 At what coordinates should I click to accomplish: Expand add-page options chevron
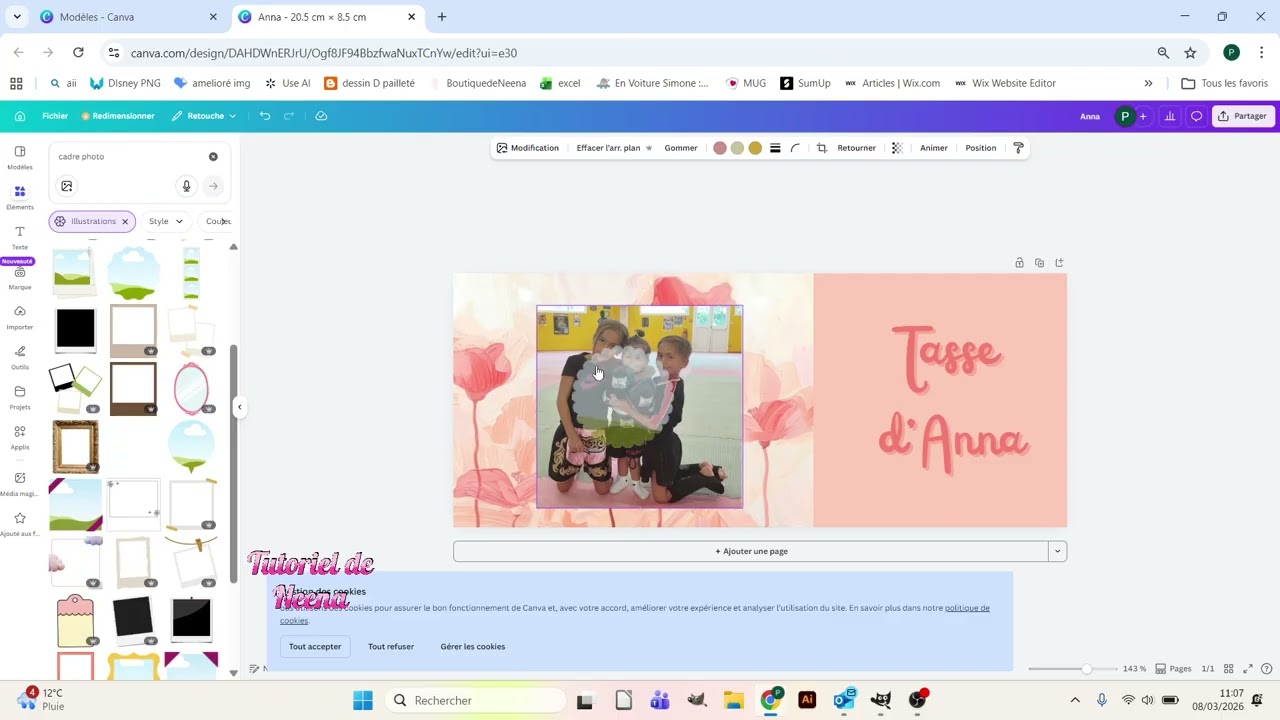tap(1058, 551)
